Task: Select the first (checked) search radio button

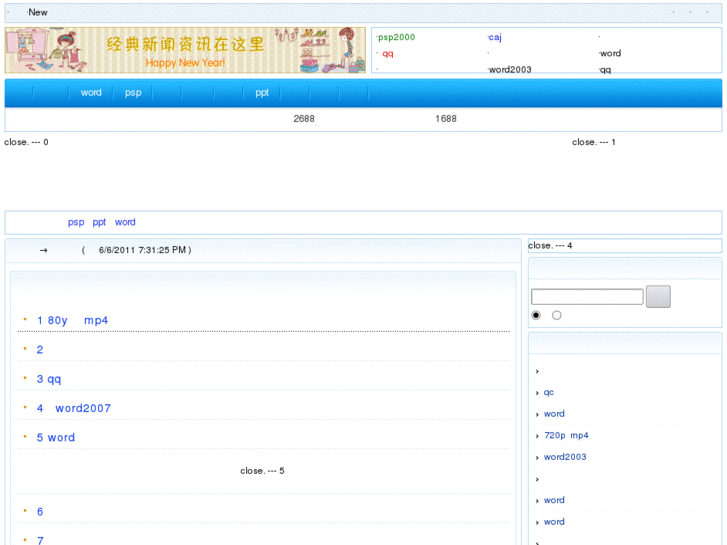Action: tap(536, 315)
